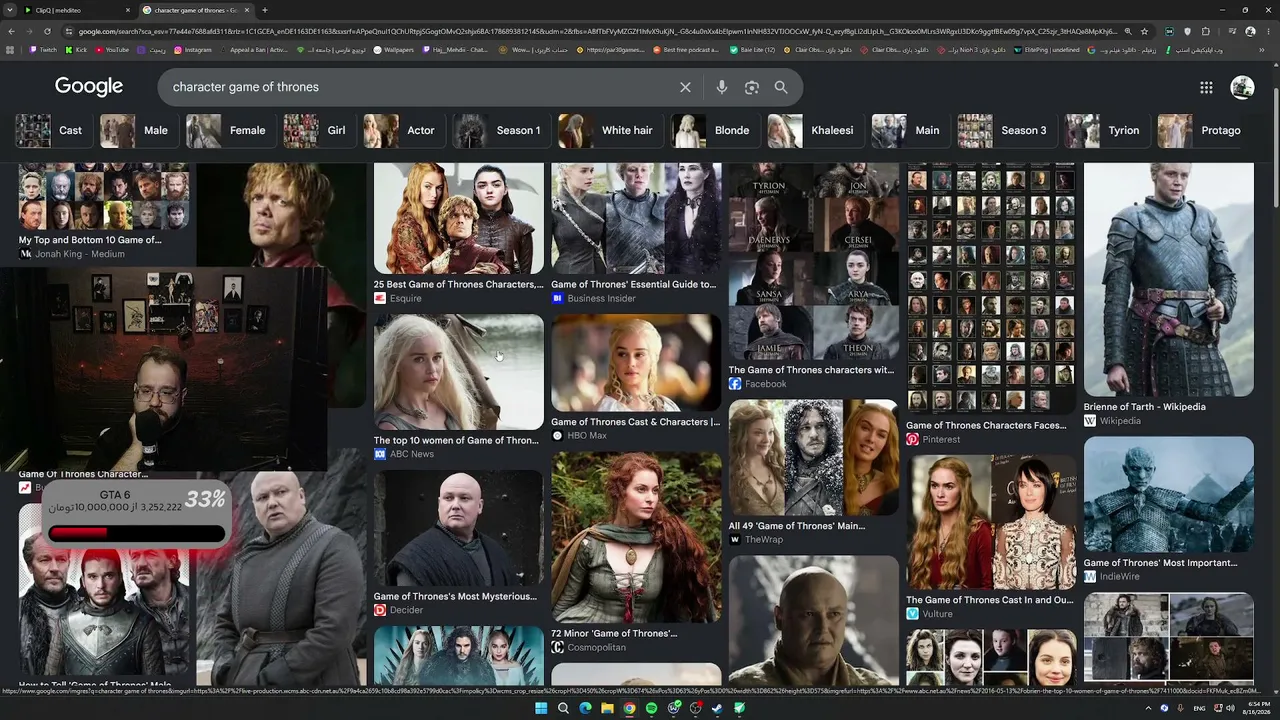The width and height of the screenshot is (1280, 720).
Task: Close the character game of thrones tab
Action: (246, 10)
